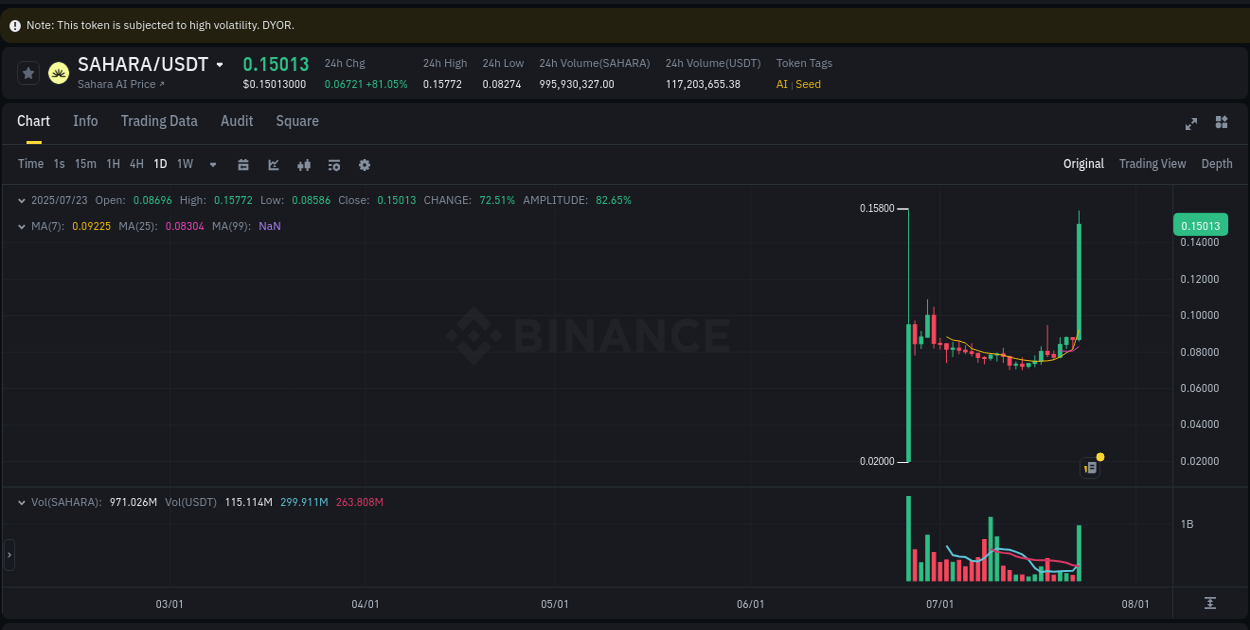Switch to the Trading Data tab
1250x630 pixels.
coord(159,121)
